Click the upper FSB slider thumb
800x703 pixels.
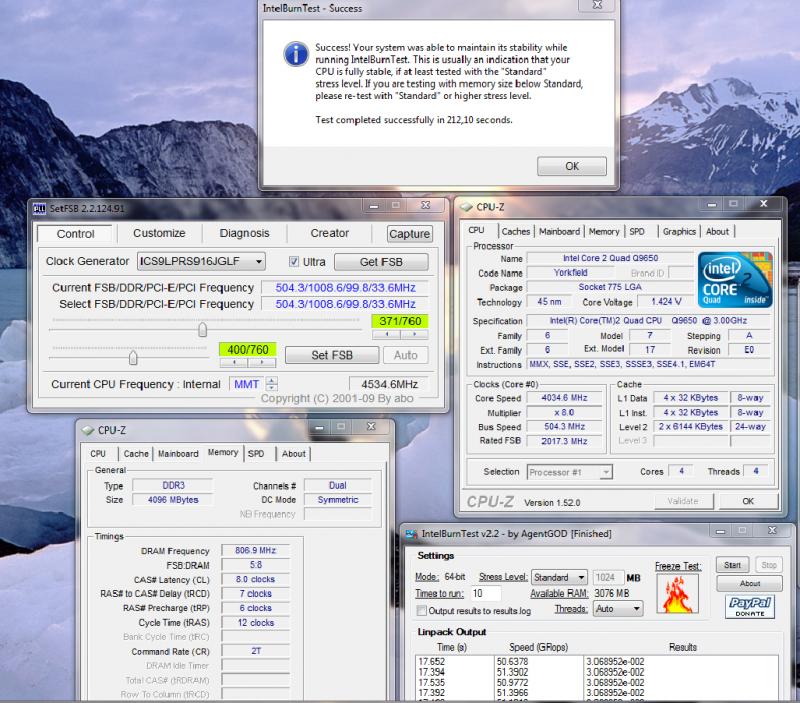tap(203, 330)
